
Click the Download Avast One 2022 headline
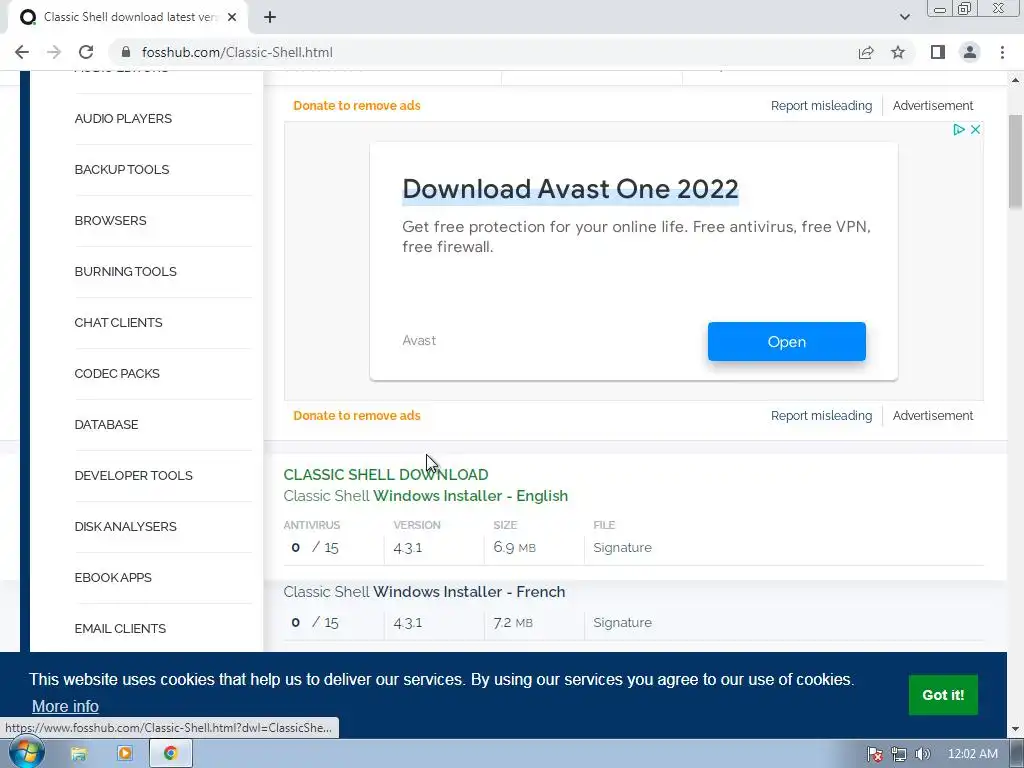point(570,189)
